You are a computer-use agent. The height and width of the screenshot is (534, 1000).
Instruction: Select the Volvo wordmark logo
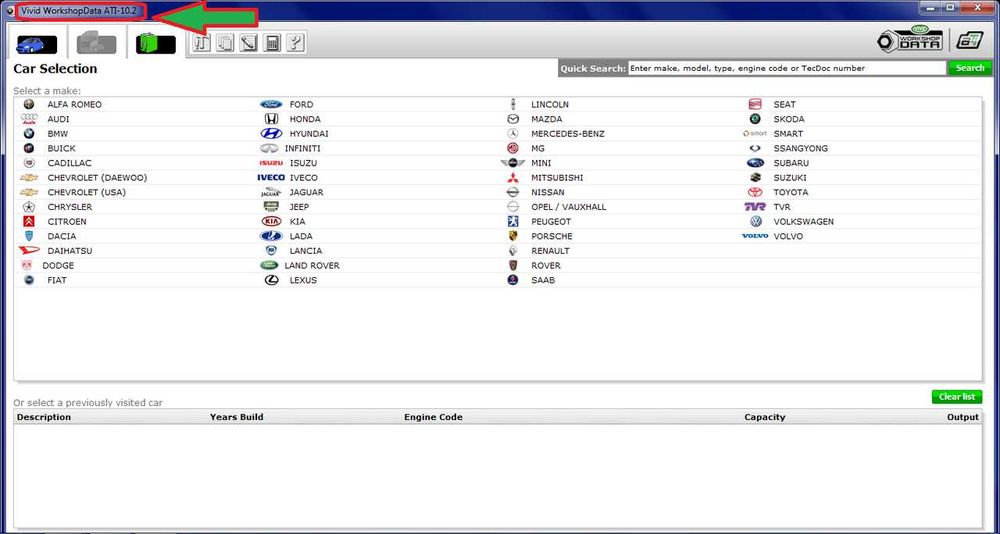tap(755, 236)
